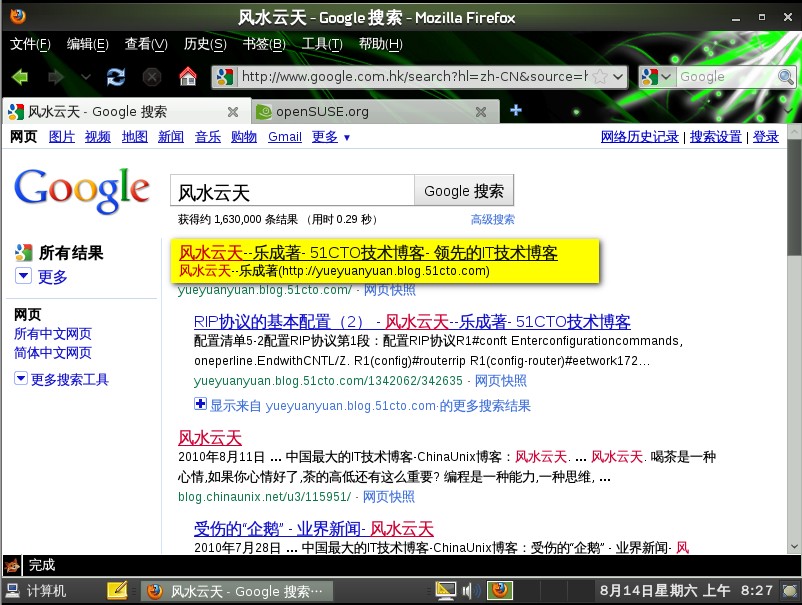
Task: Click the green Back arrow button
Action: click(x=20, y=77)
